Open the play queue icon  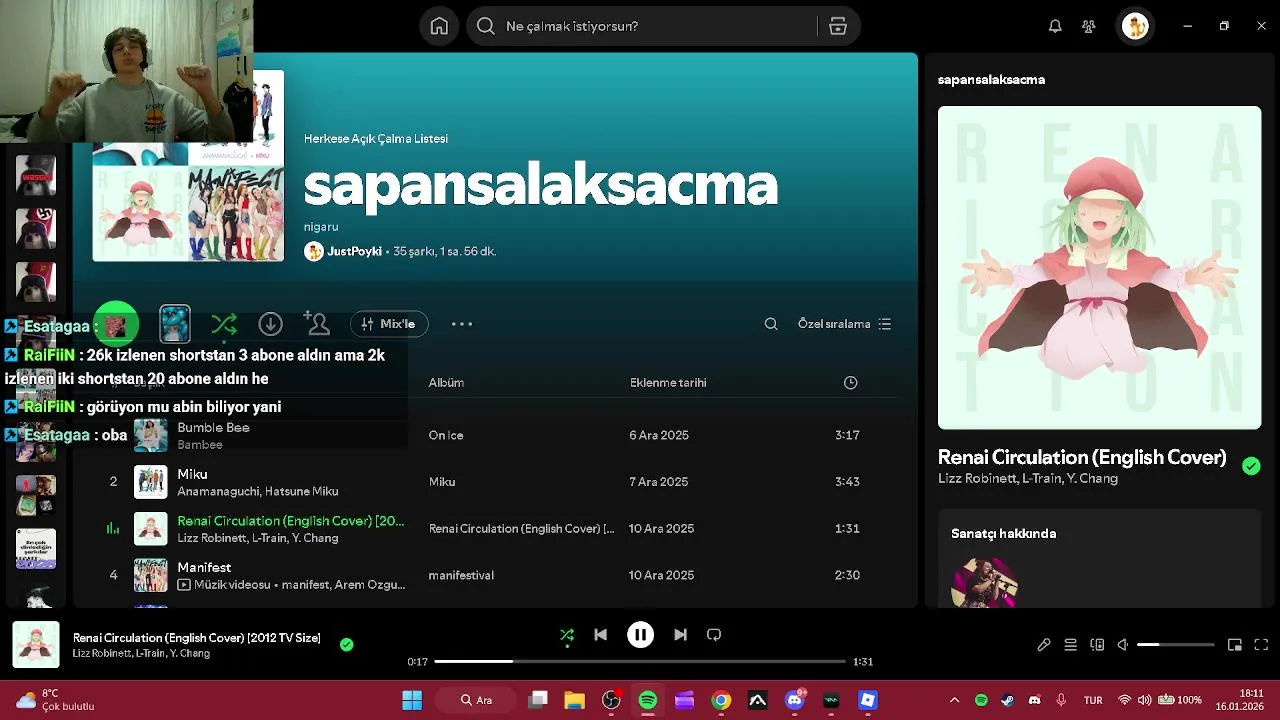1070,645
